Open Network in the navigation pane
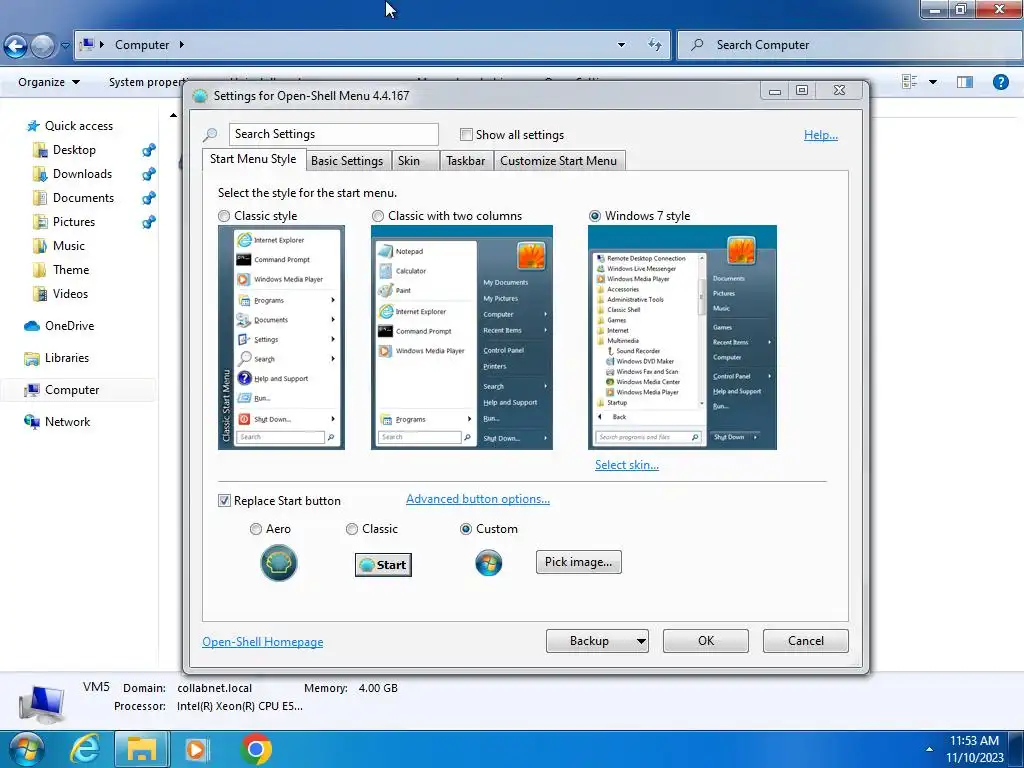The width and height of the screenshot is (1024, 768). (57, 422)
